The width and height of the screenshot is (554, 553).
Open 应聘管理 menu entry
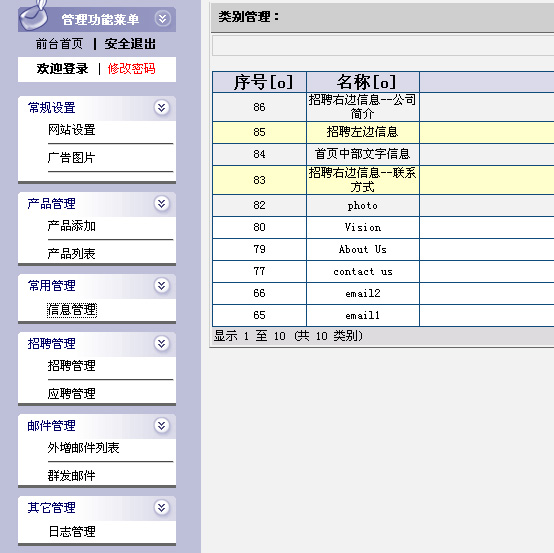click(x=72, y=393)
